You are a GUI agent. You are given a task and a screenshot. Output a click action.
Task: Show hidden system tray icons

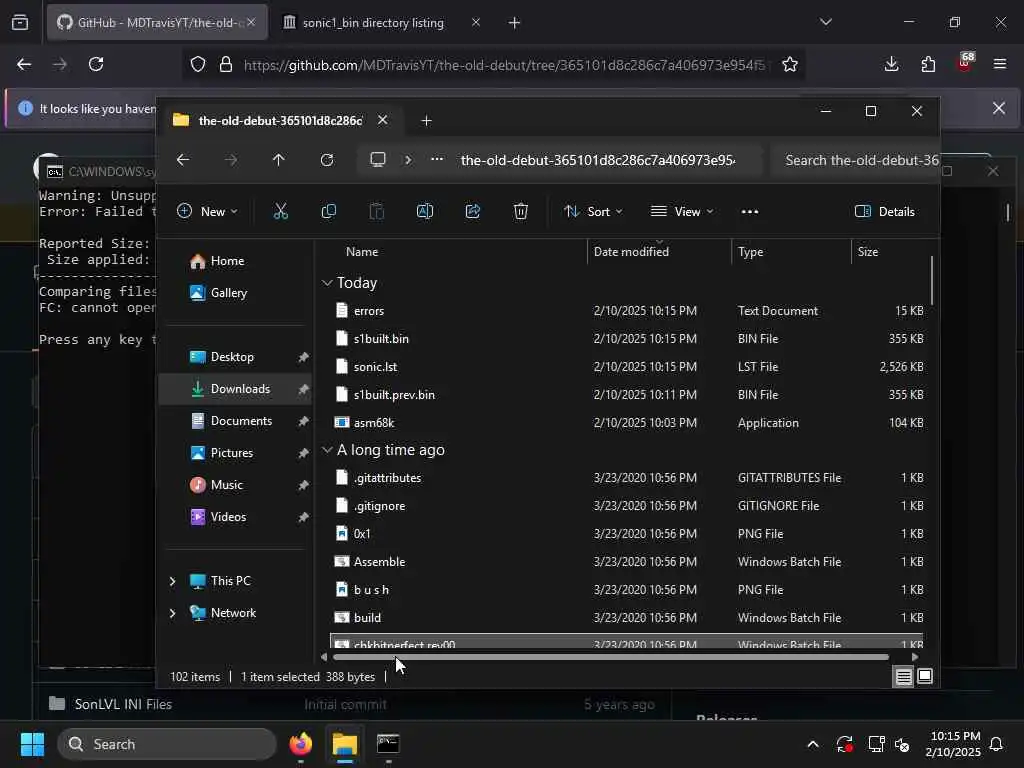coord(812,744)
